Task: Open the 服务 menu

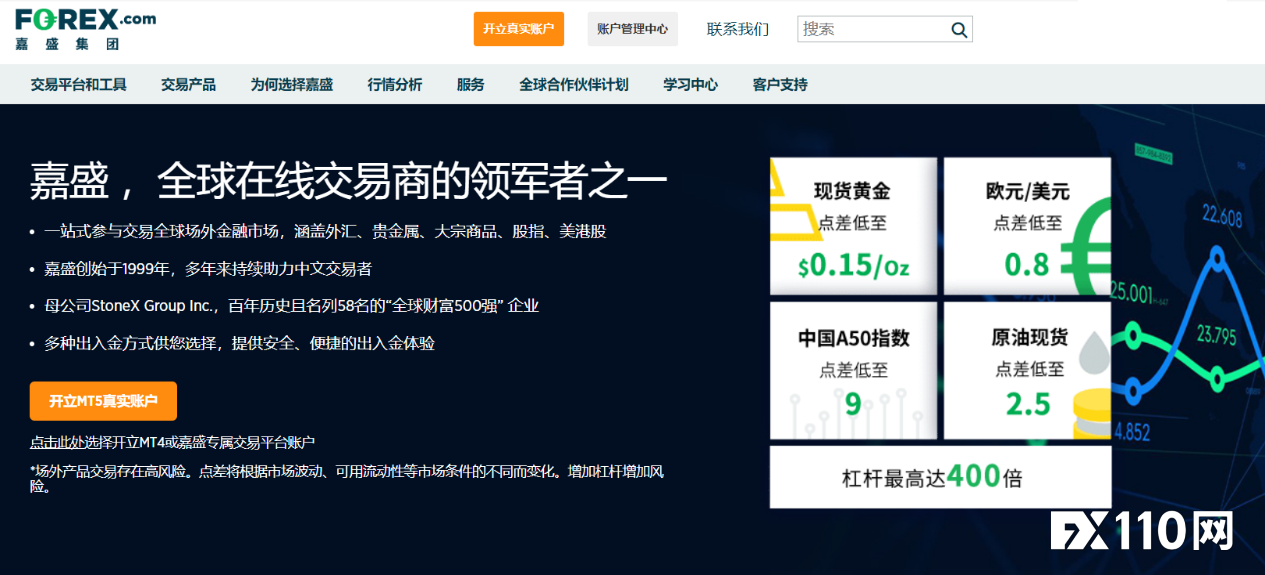Action: pos(470,85)
